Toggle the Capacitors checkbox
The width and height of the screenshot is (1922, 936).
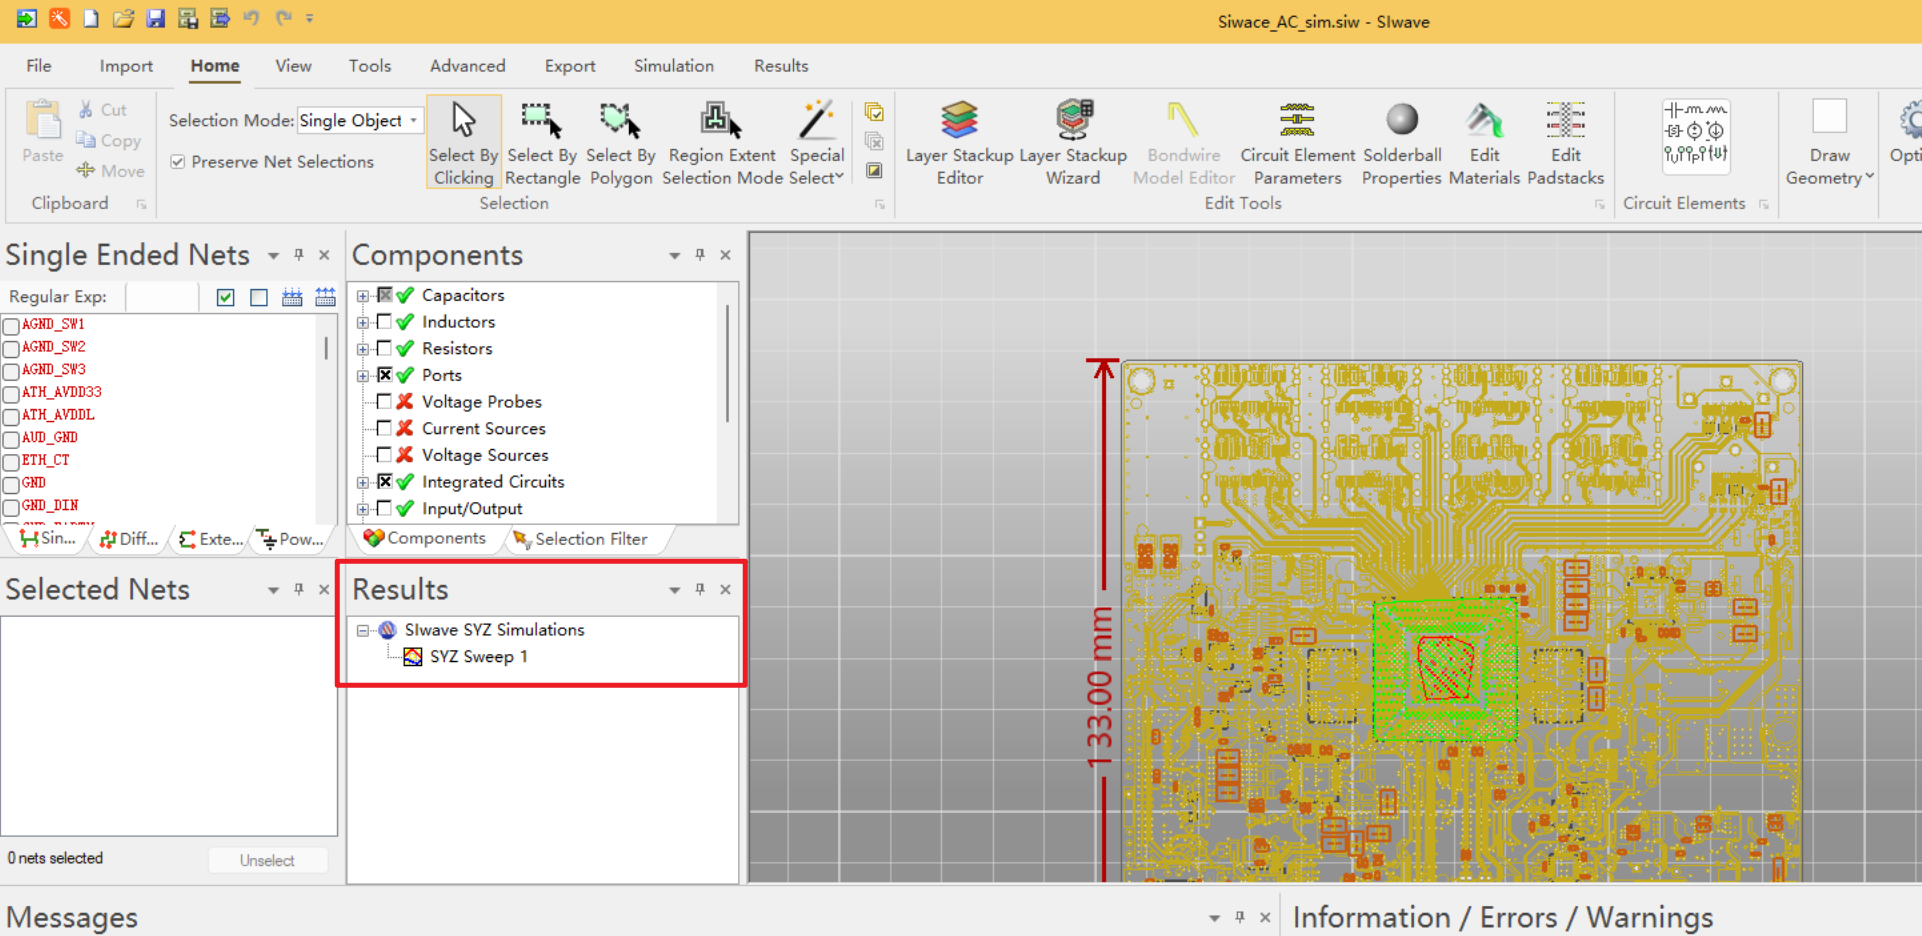384,295
